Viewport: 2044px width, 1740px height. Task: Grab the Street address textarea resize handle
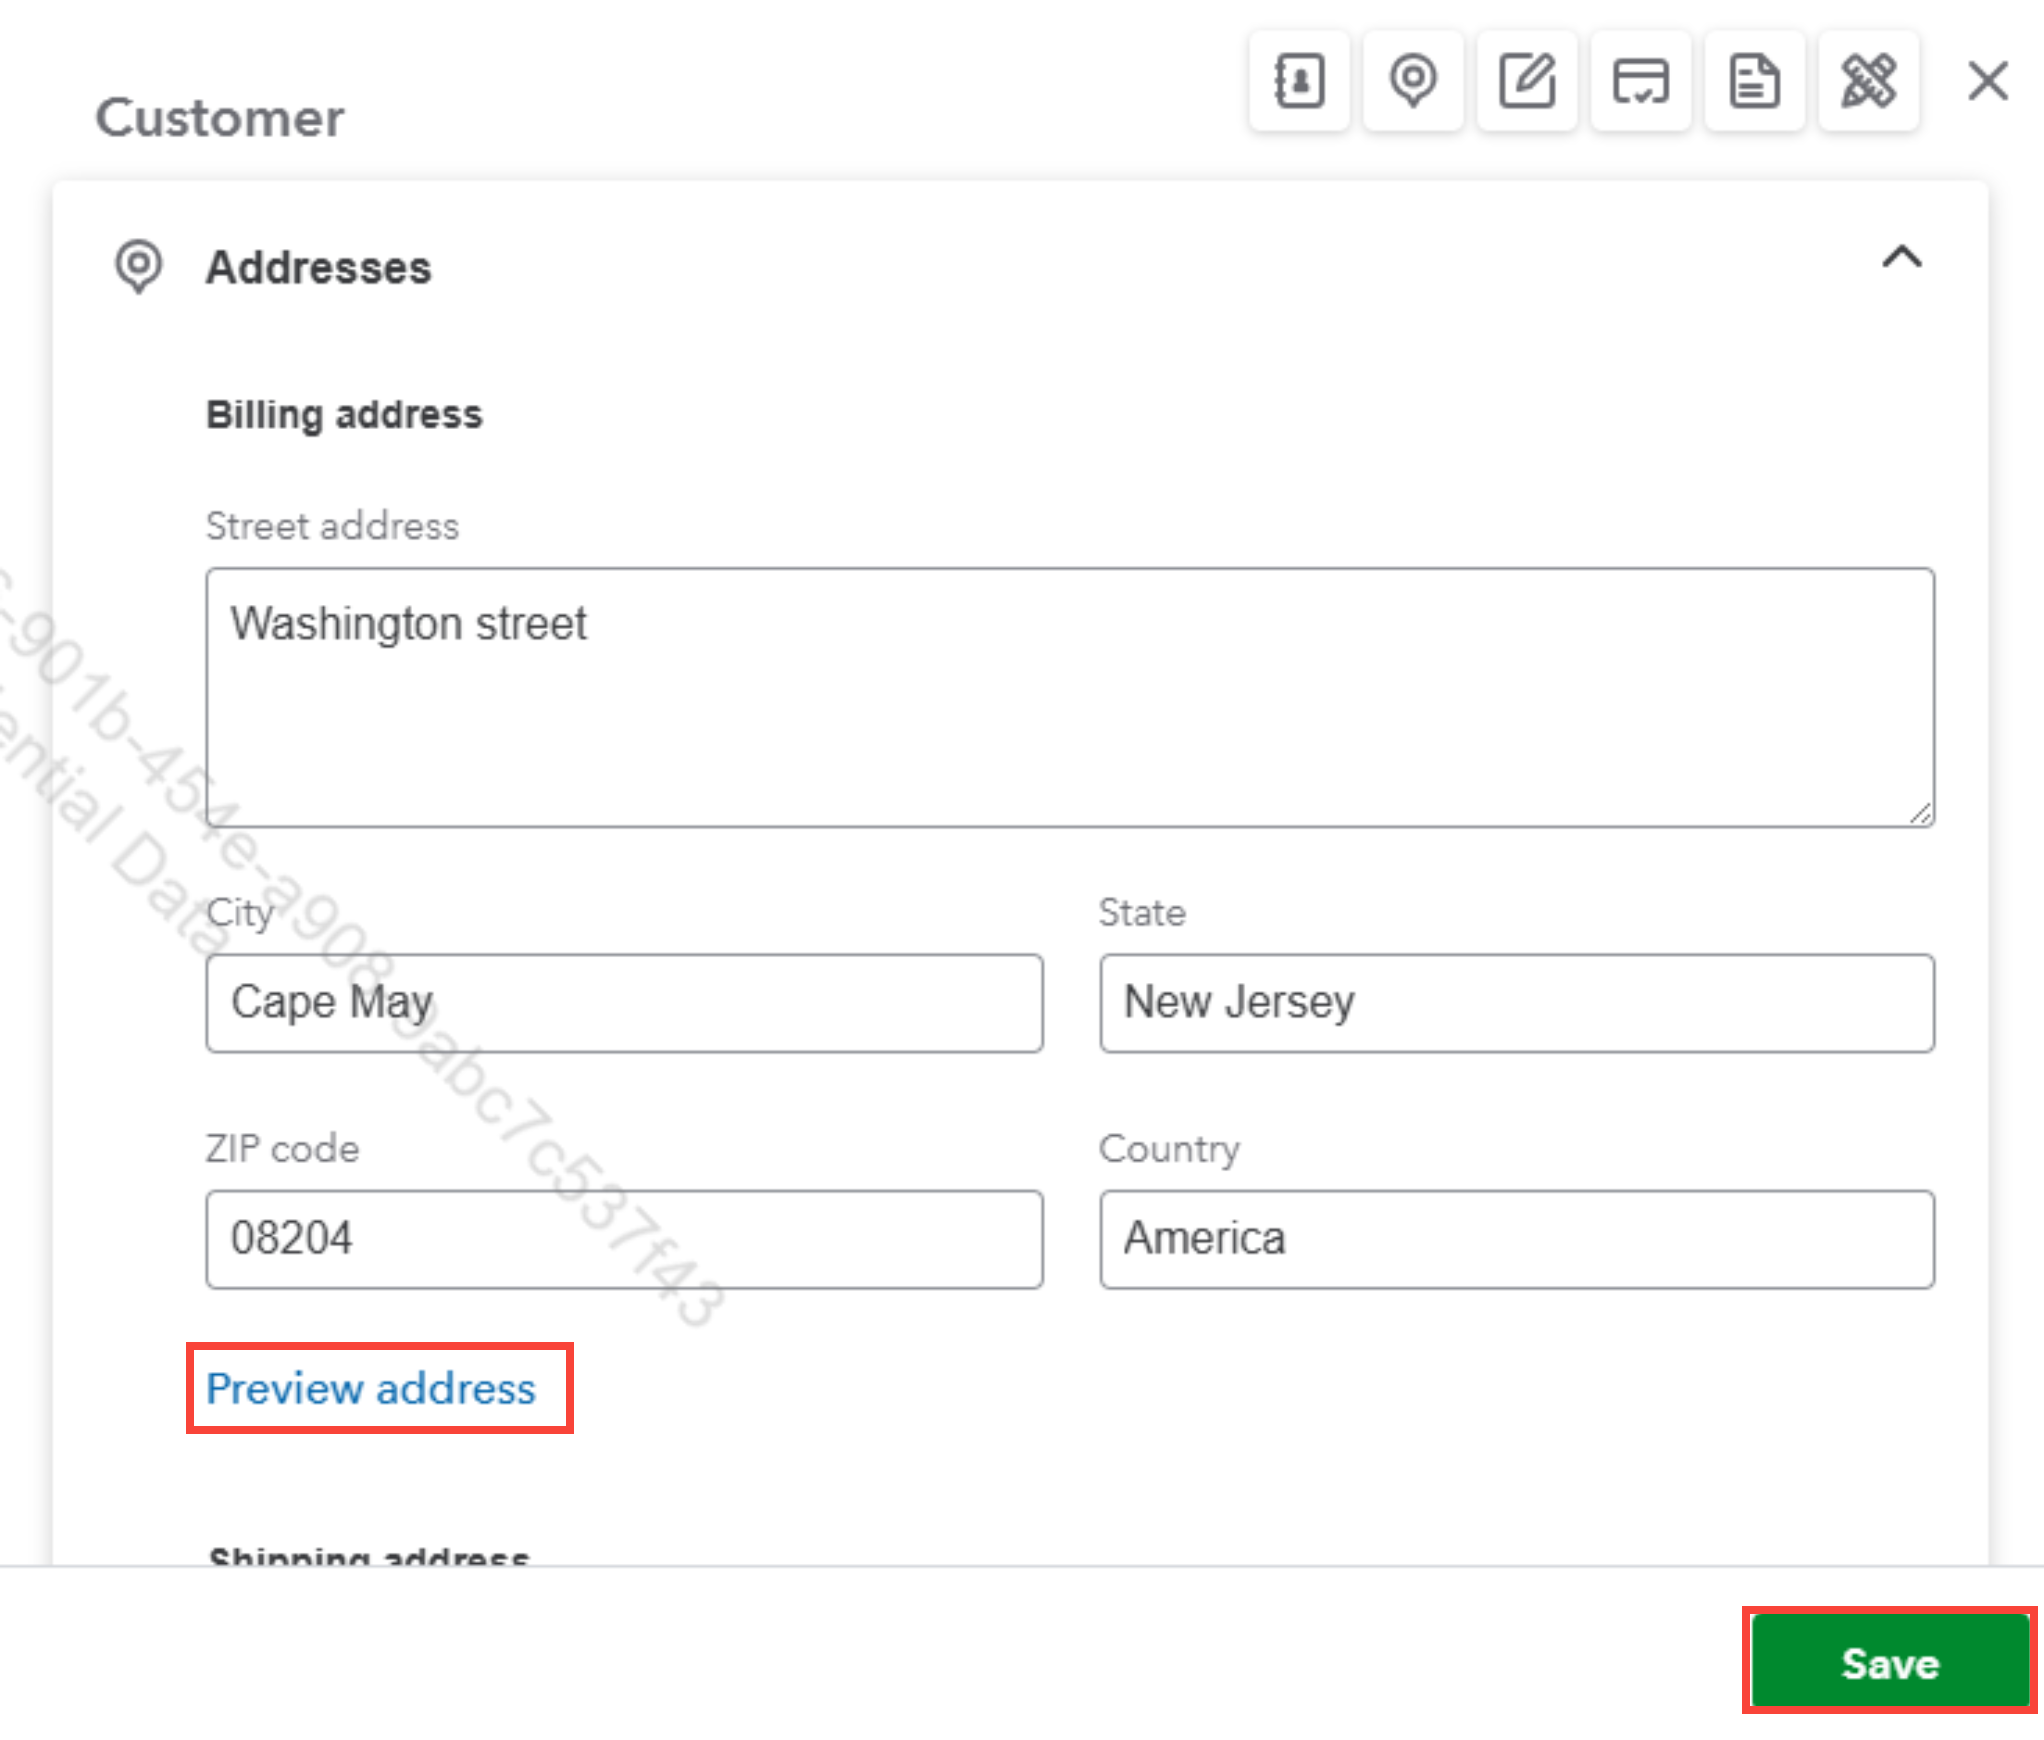[x=1920, y=814]
